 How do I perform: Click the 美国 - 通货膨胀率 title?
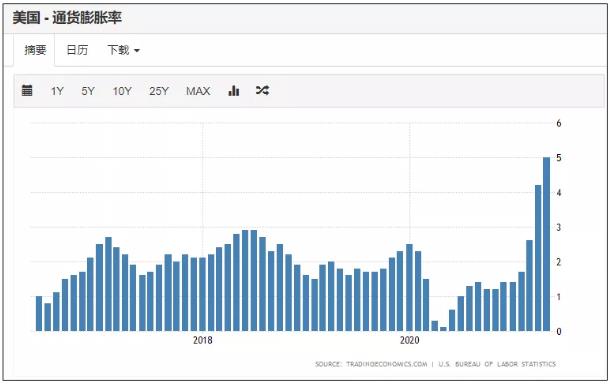click(67, 18)
